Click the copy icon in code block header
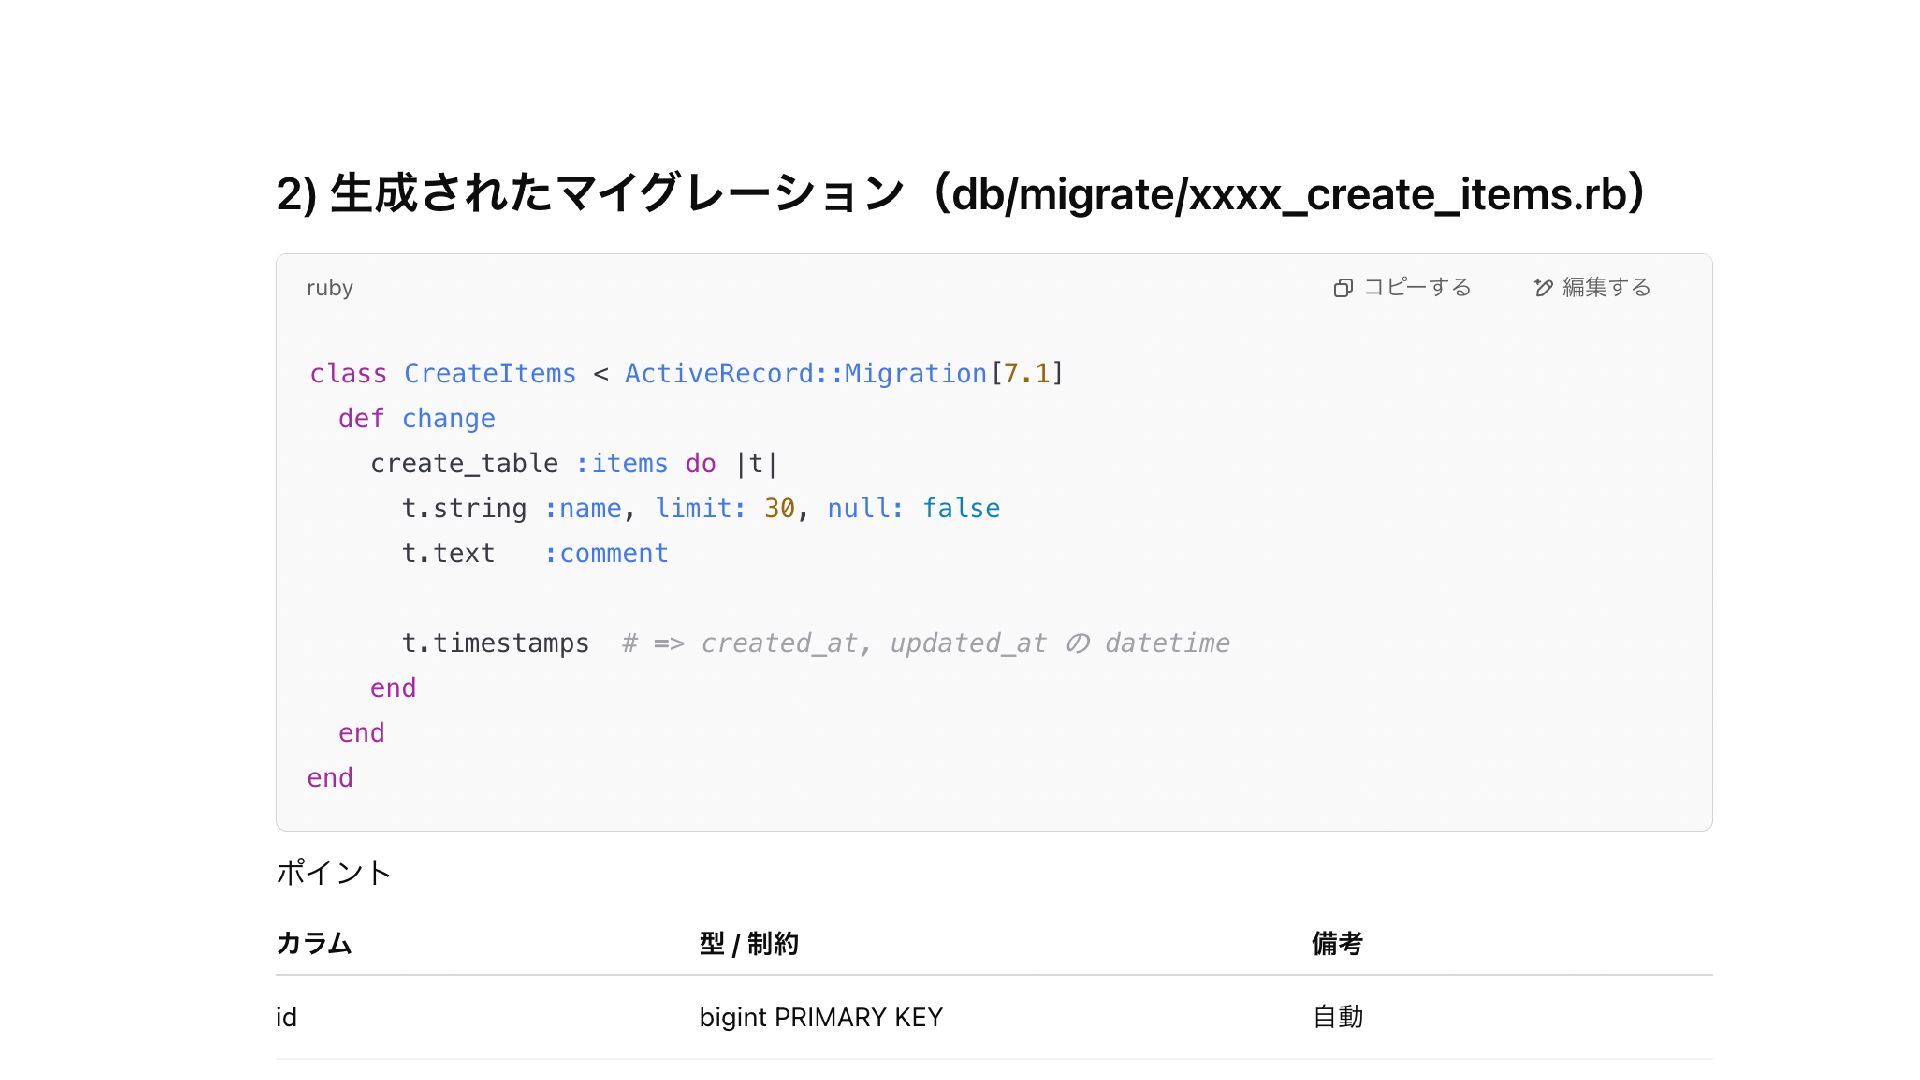Image resolution: width=1920 pixels, height=1080 pixels. [1343, 288]
